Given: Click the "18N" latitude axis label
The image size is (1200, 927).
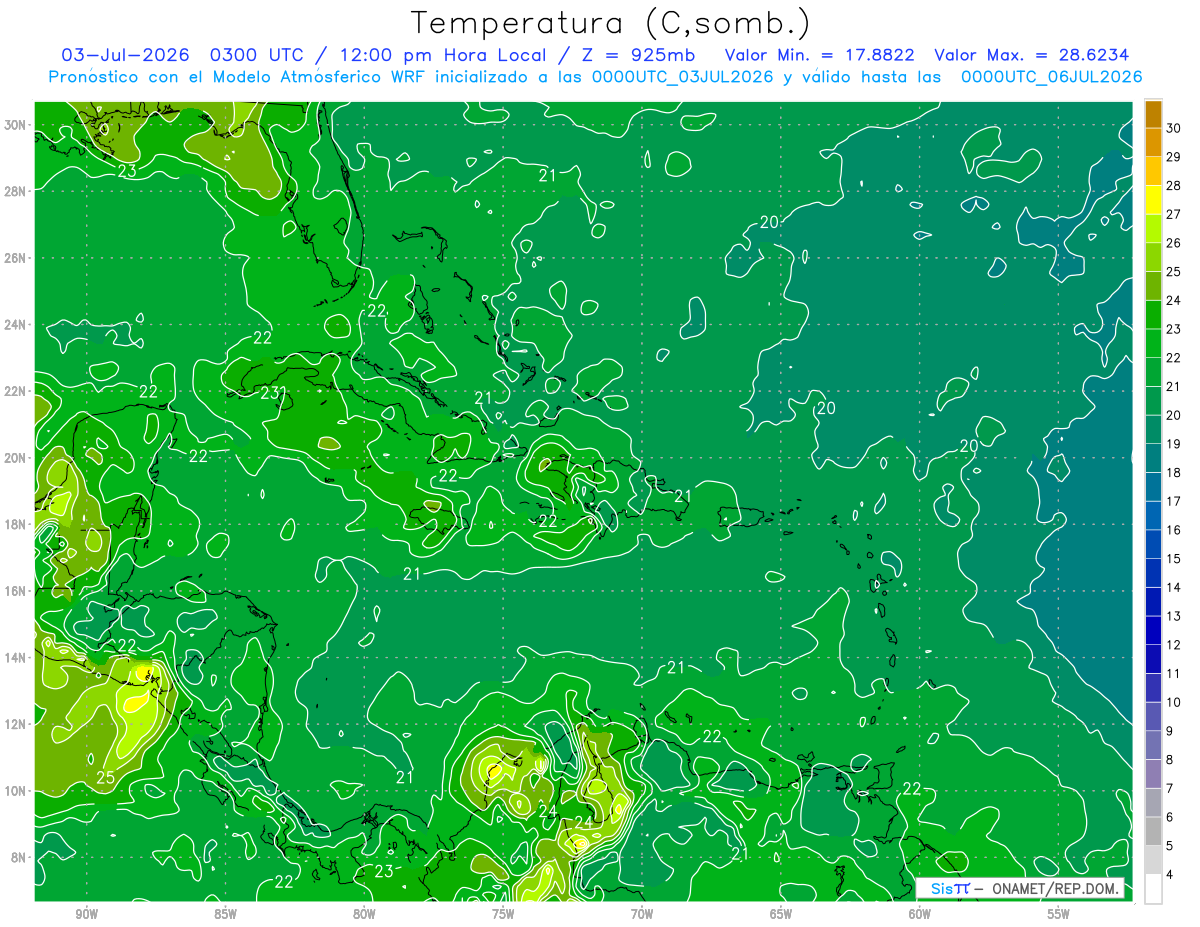Looking at the screenshot, I should pyautogui.click(x=16, y=524).
